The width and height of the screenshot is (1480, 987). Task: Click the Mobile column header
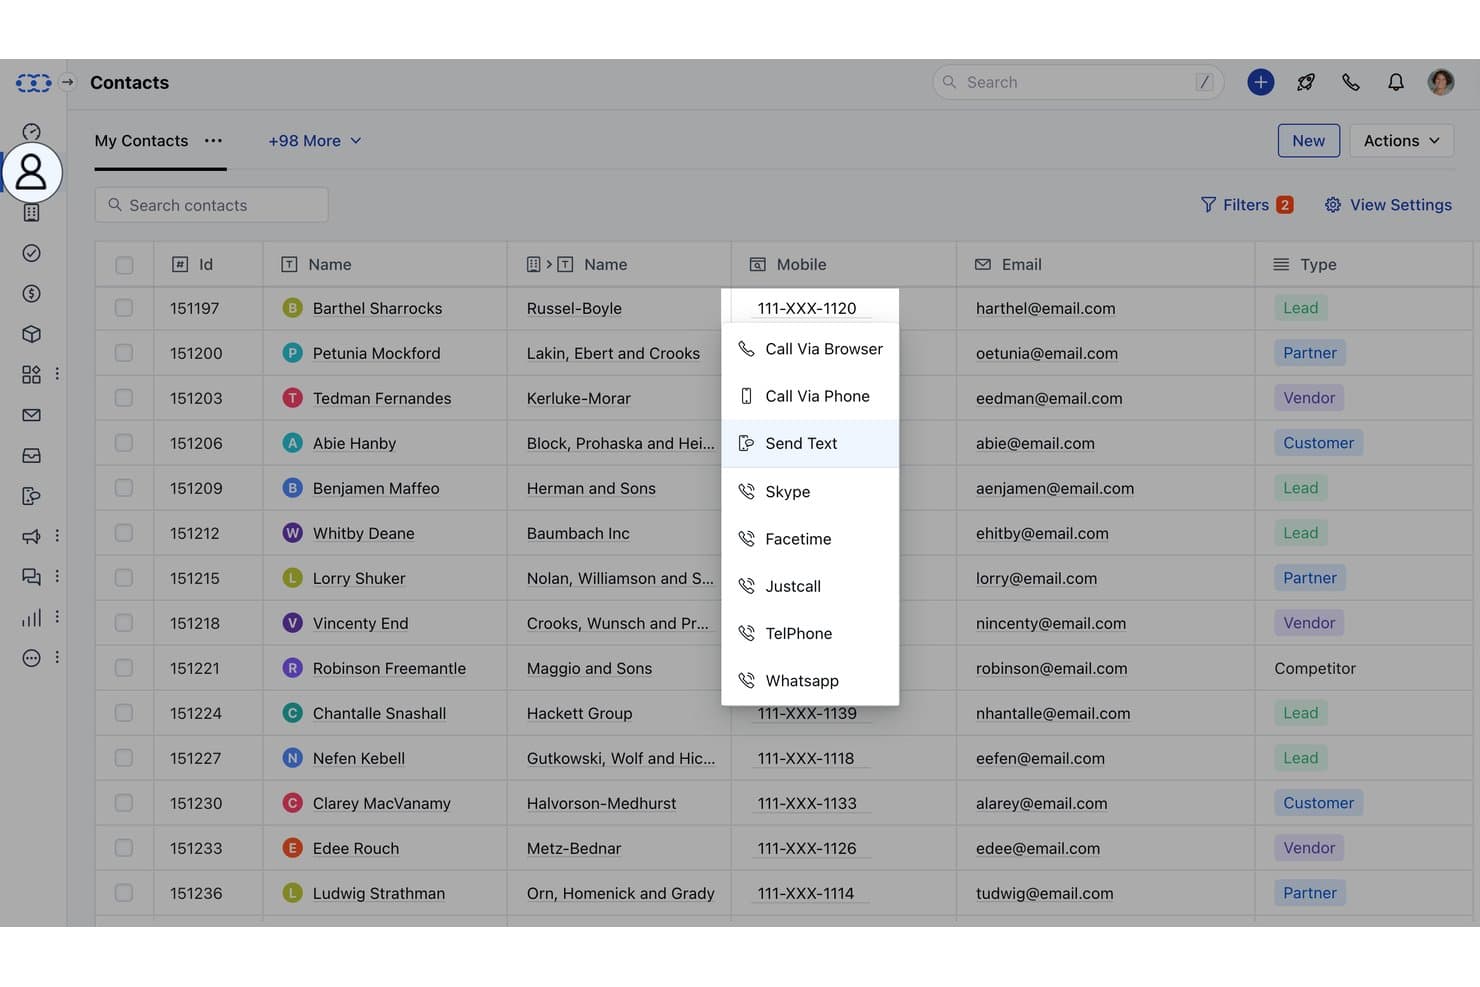843,265
